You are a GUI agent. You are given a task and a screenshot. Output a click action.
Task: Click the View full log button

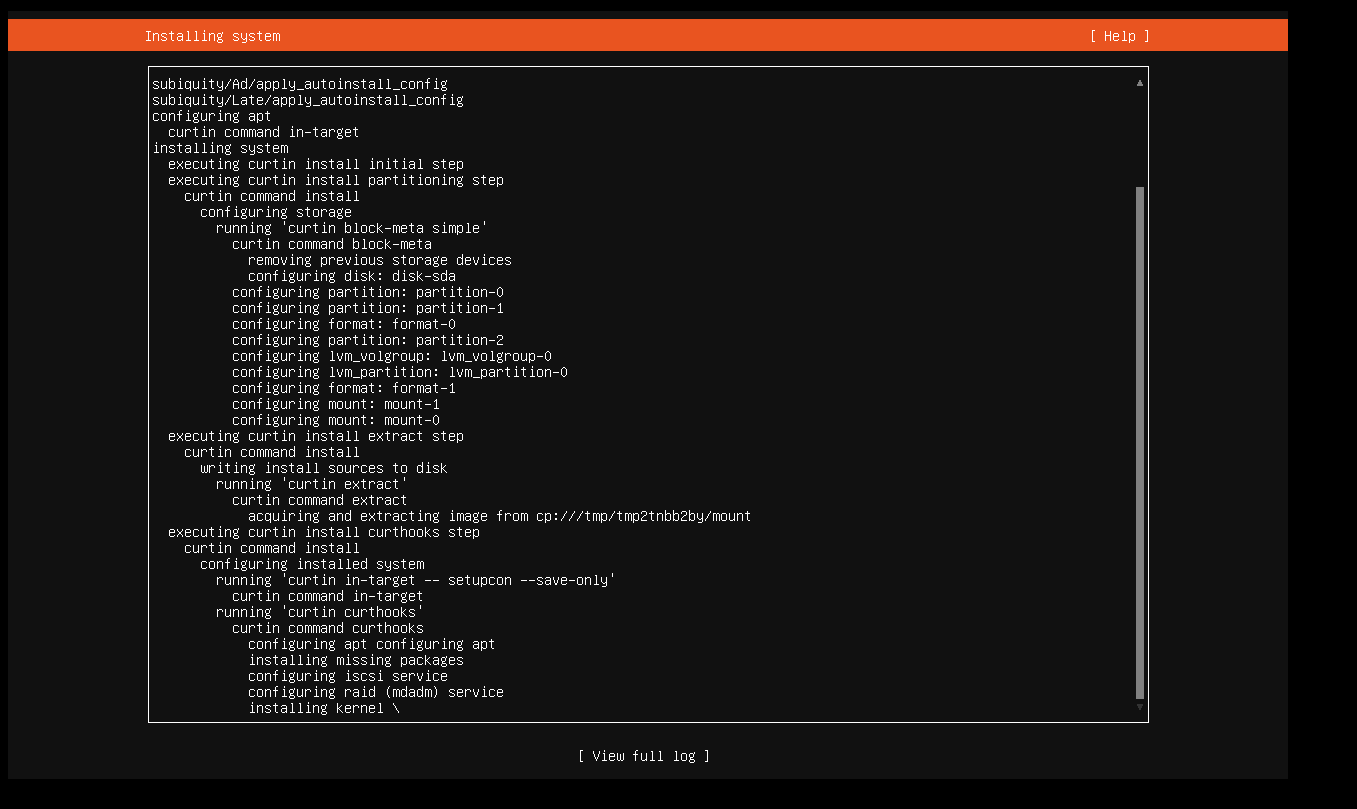click(644, 756)
